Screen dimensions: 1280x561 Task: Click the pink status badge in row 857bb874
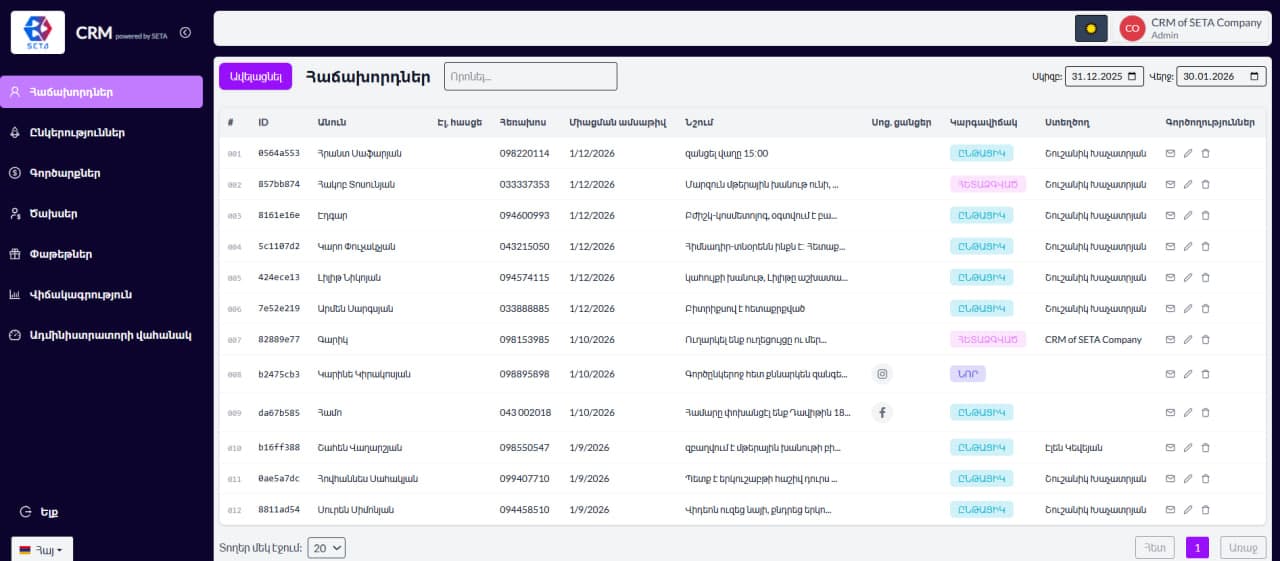[989, 184]
